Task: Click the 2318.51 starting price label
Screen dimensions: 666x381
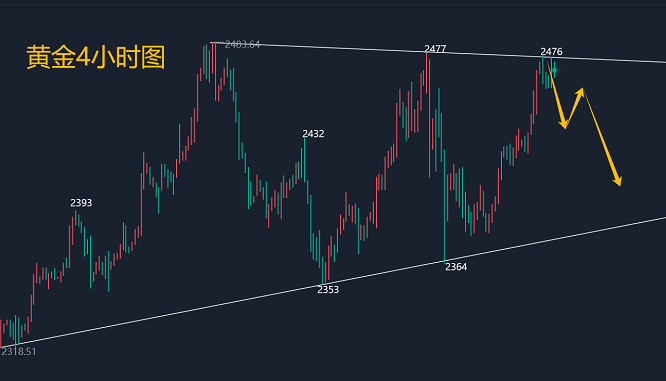Action: pyautogui.click(x=19, y=352)
